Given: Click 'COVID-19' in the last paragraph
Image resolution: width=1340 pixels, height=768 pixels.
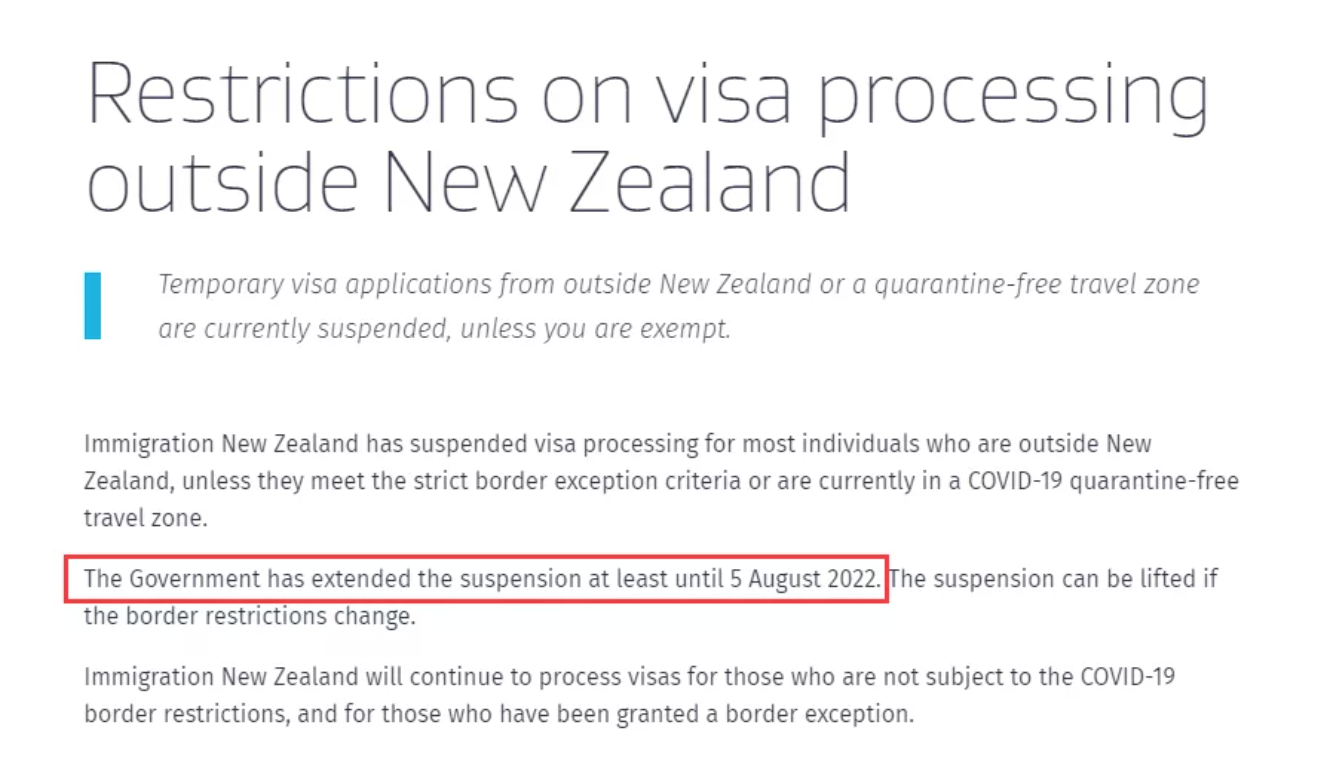Looking at the screenshot, I should click(1128, 677).
